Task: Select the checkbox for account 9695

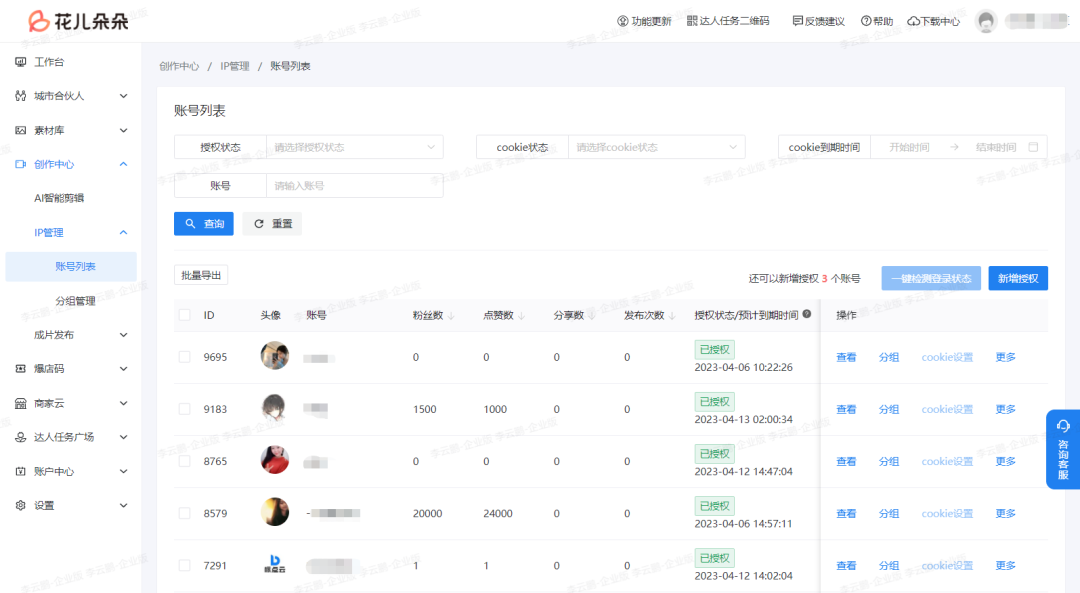Action: point(184,357)
